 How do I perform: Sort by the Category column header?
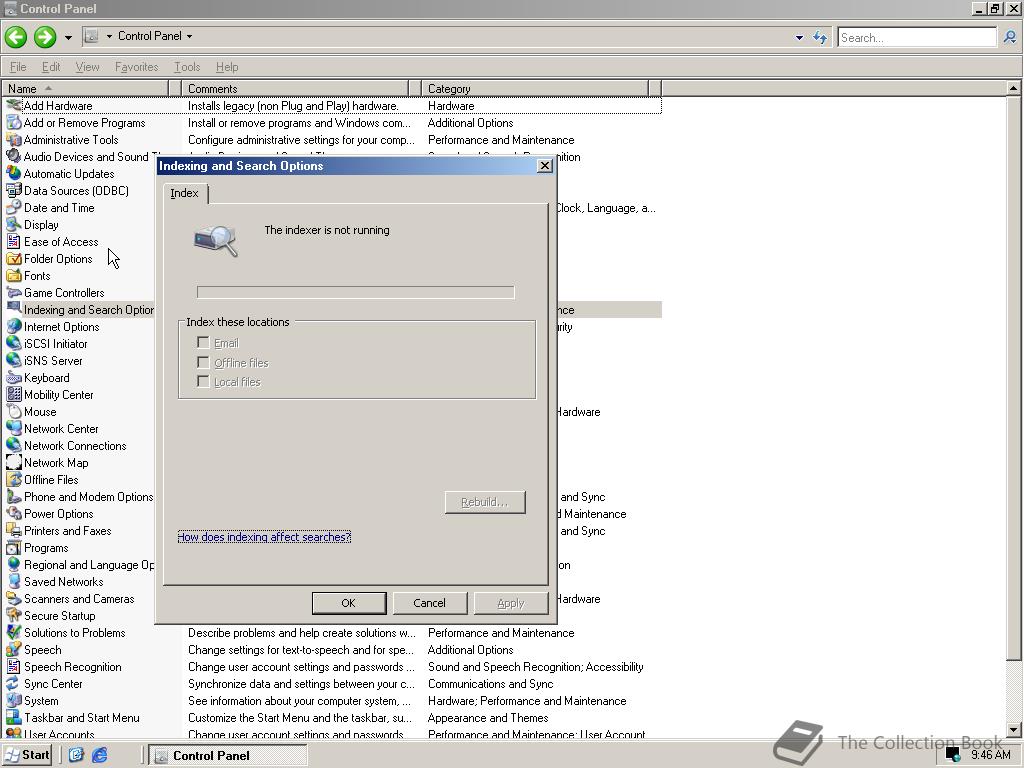point(535,88)
